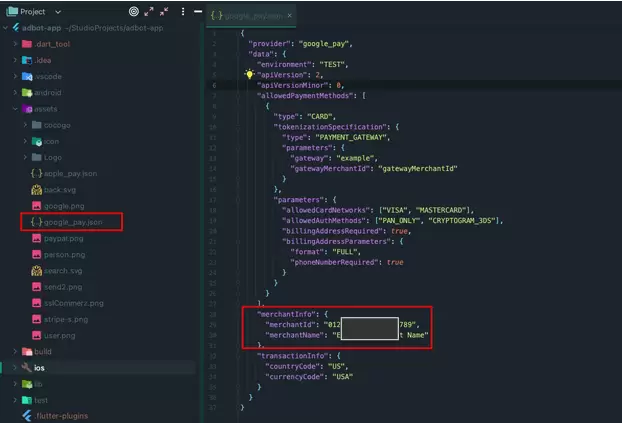Expand the icon folder

coord(25,141)
